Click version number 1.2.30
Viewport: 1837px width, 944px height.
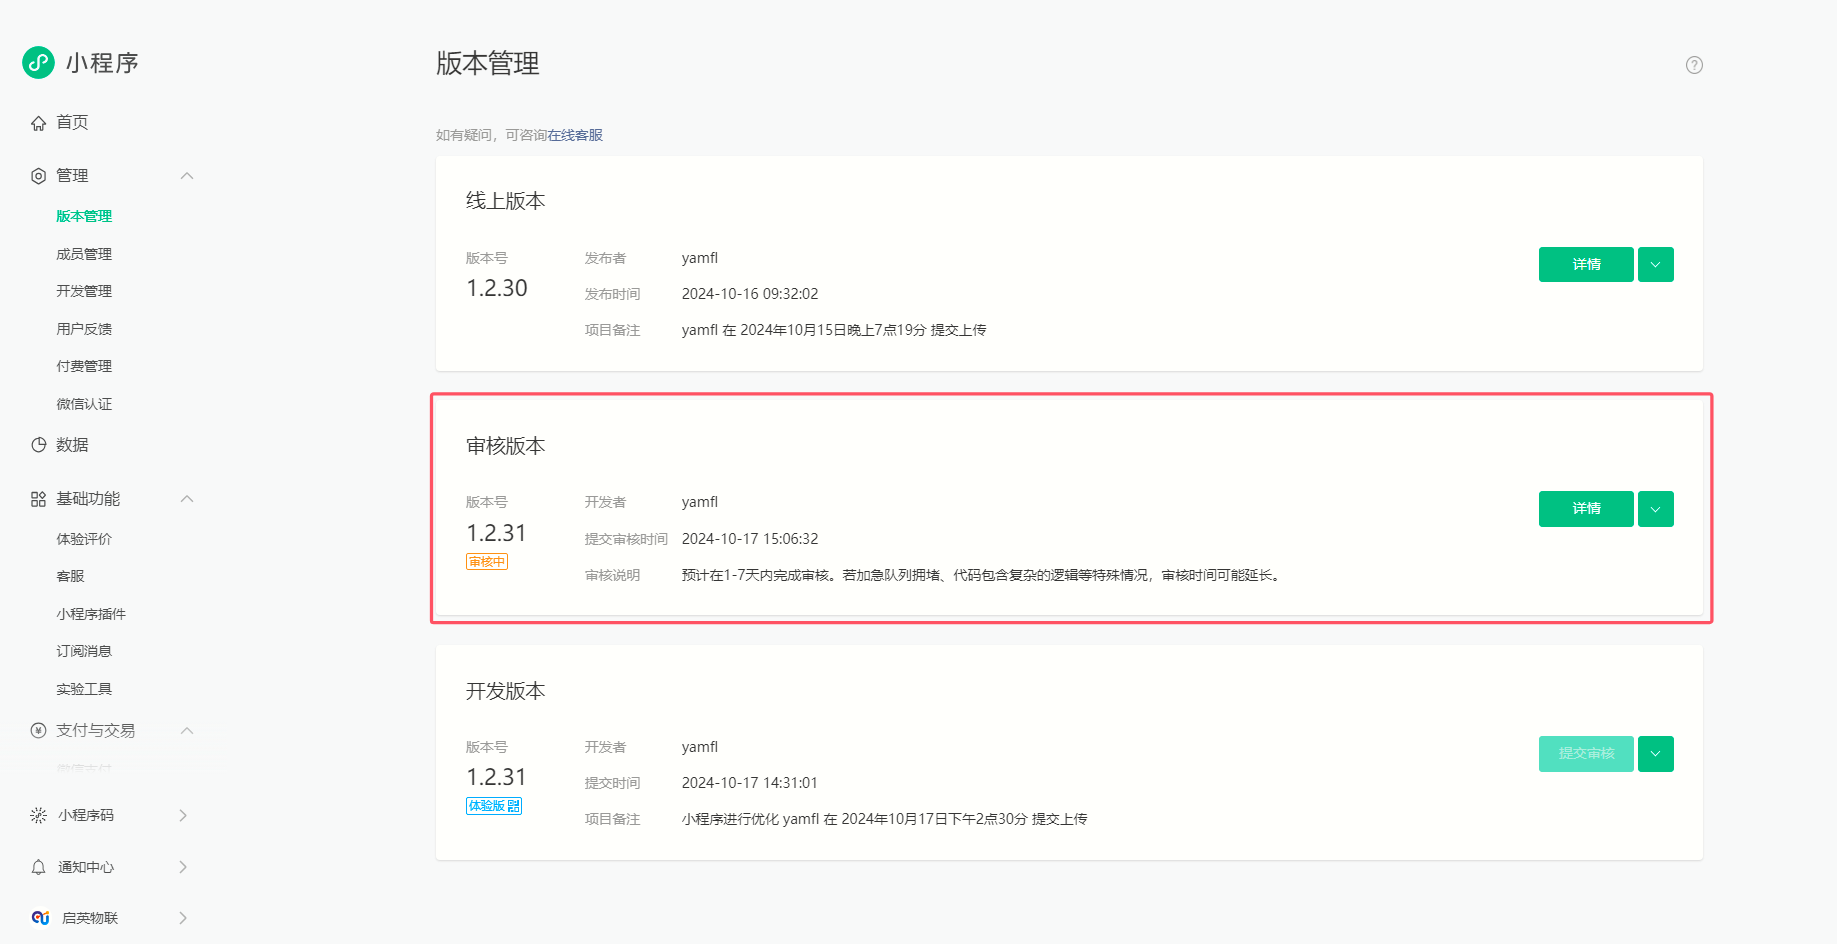pyautogui.click(x=497, y=288)
